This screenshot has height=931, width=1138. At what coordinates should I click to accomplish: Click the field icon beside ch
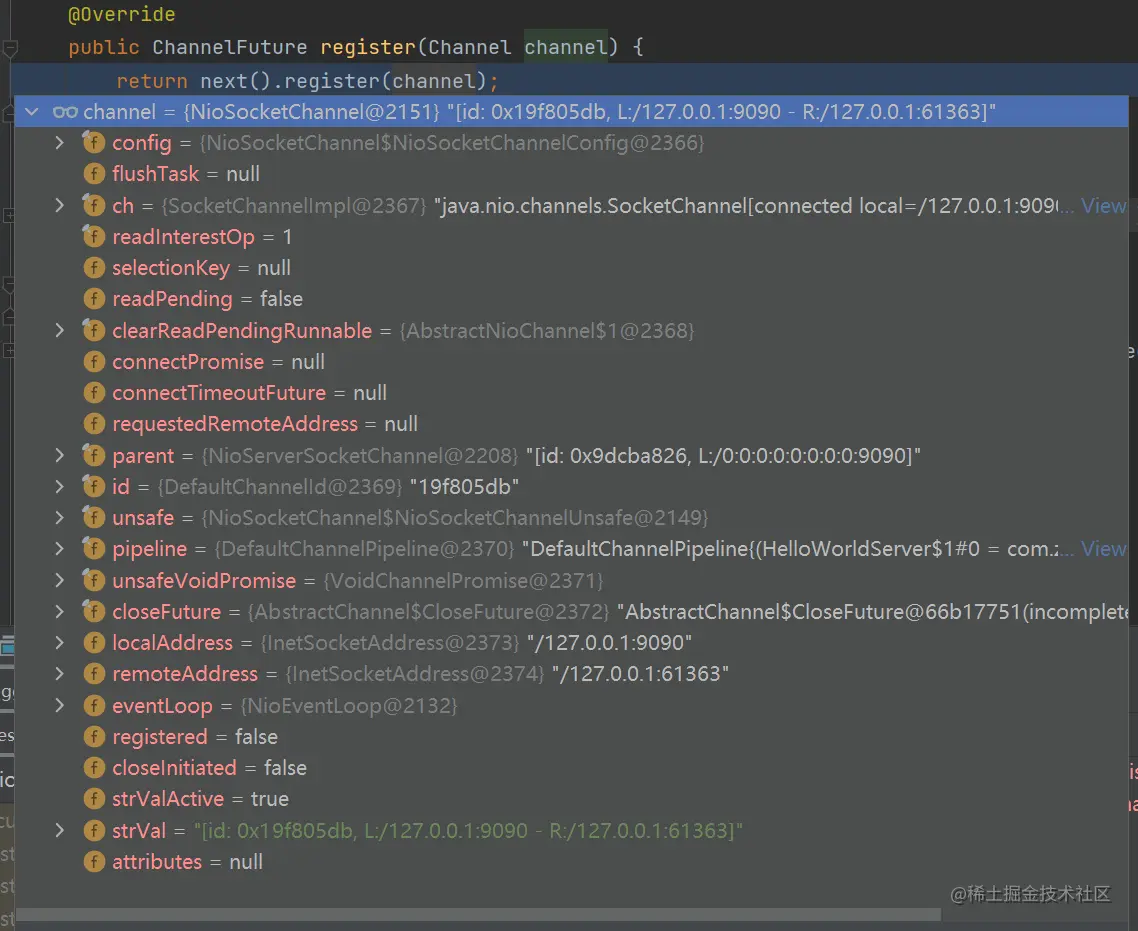(94, 205)
